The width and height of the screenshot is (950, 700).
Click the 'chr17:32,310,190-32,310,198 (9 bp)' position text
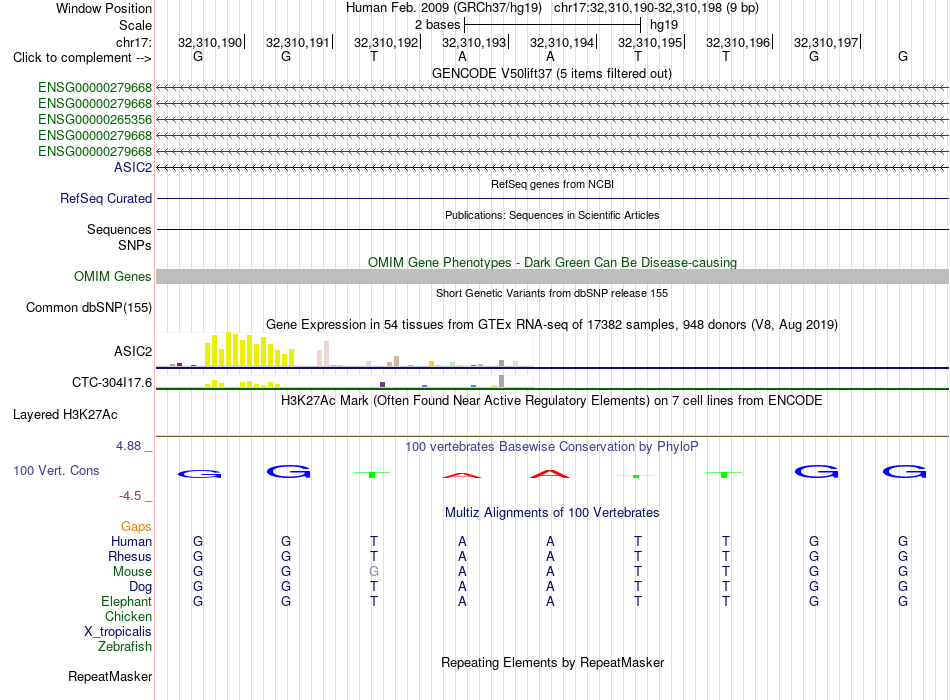pos(656,8)
